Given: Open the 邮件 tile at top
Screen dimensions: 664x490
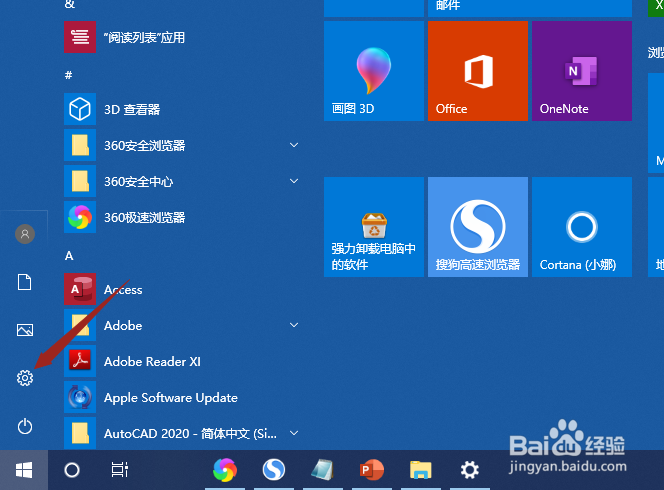Looking at the screenshot, I should pyautogui.click(x=530, y=8).
